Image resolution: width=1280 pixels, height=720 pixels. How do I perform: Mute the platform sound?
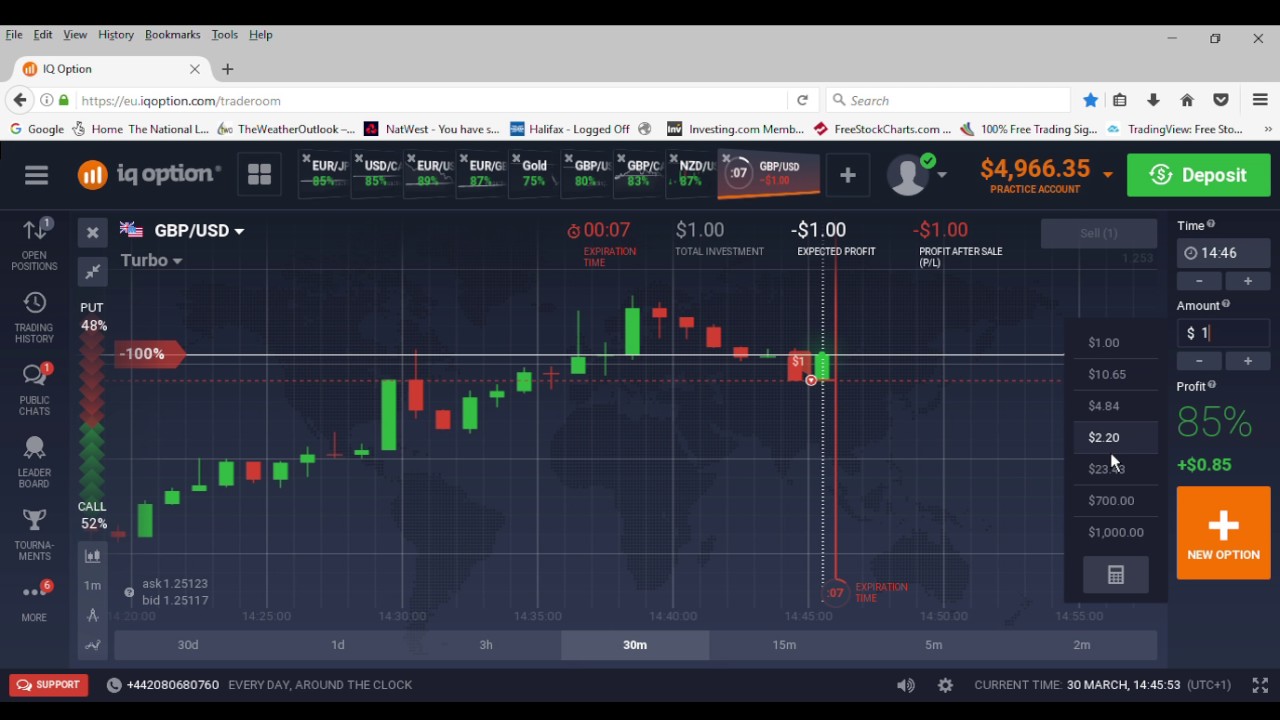tap(905, 685)
